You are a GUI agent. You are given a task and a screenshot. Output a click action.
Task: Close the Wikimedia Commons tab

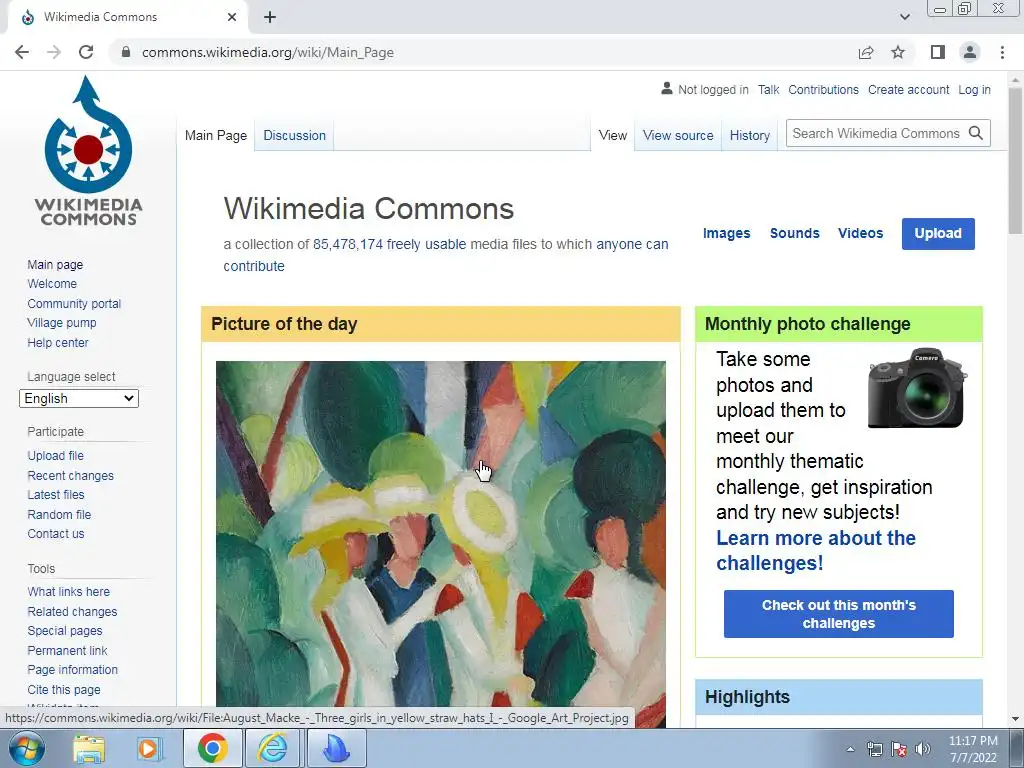pyautogui.click(x=232, y=17)
